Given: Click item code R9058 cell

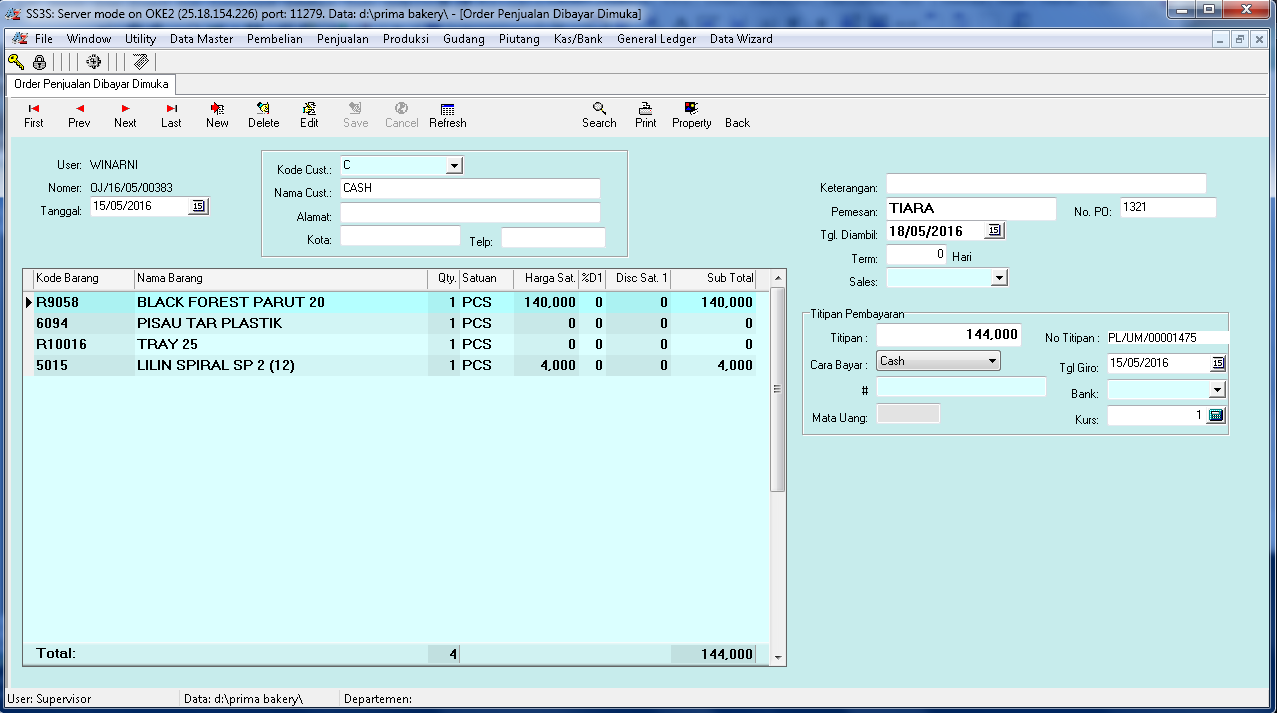Looking at the screenshot, I should pos(84,302).
